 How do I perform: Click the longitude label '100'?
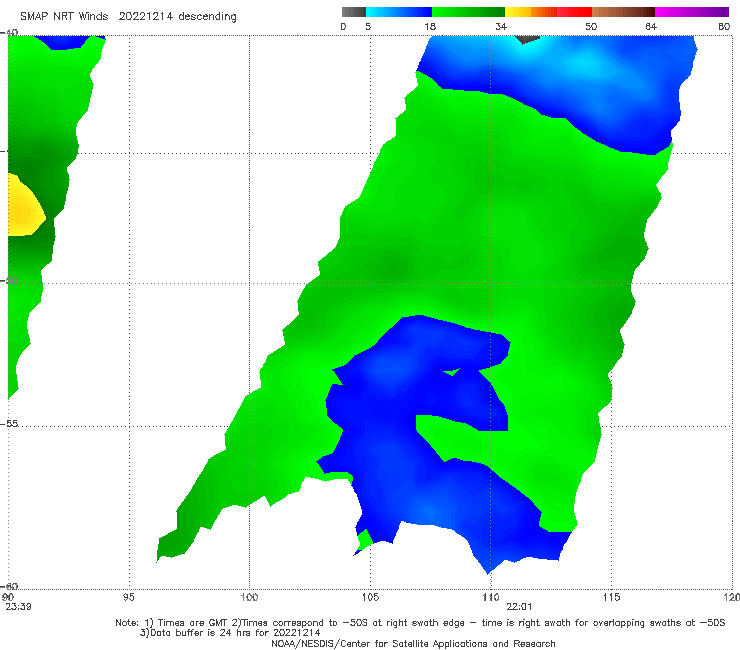click(x=249, y=598)
